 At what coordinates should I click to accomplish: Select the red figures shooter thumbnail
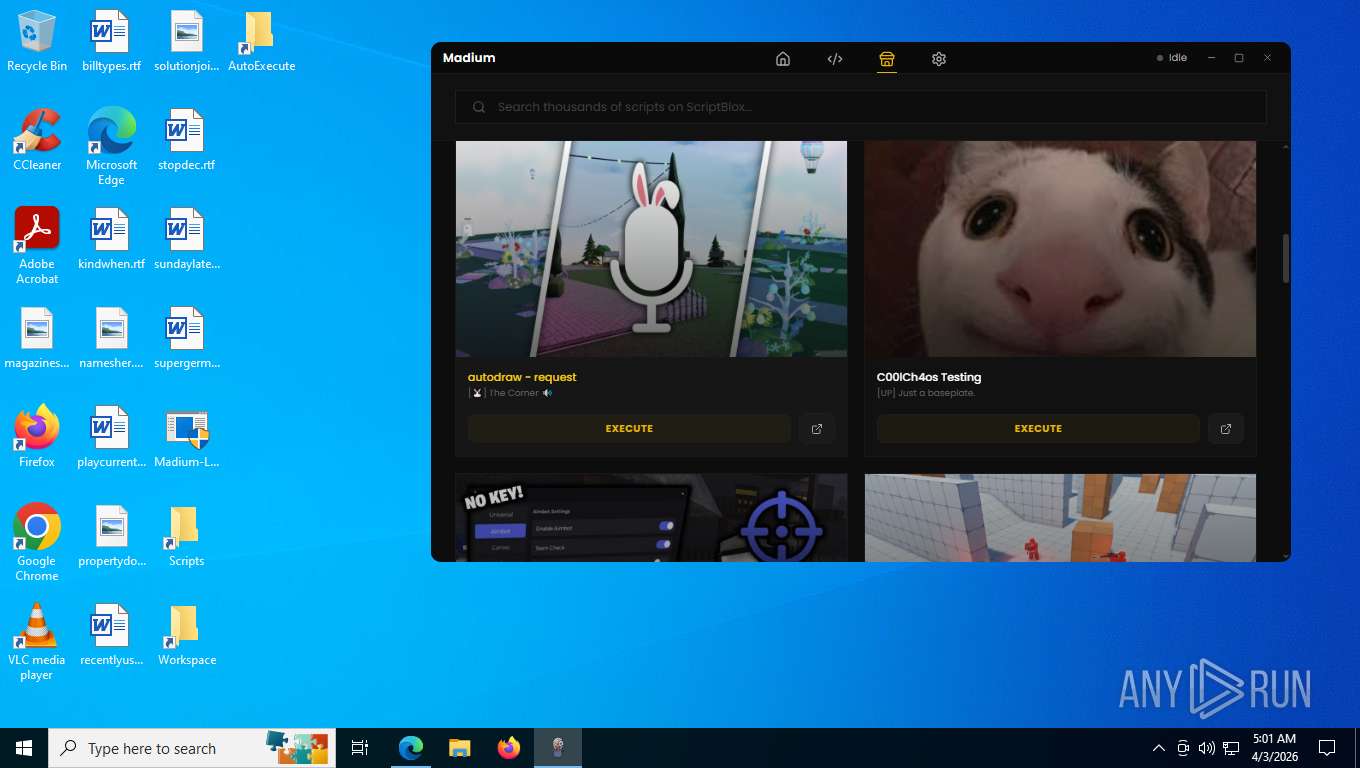1060,518
